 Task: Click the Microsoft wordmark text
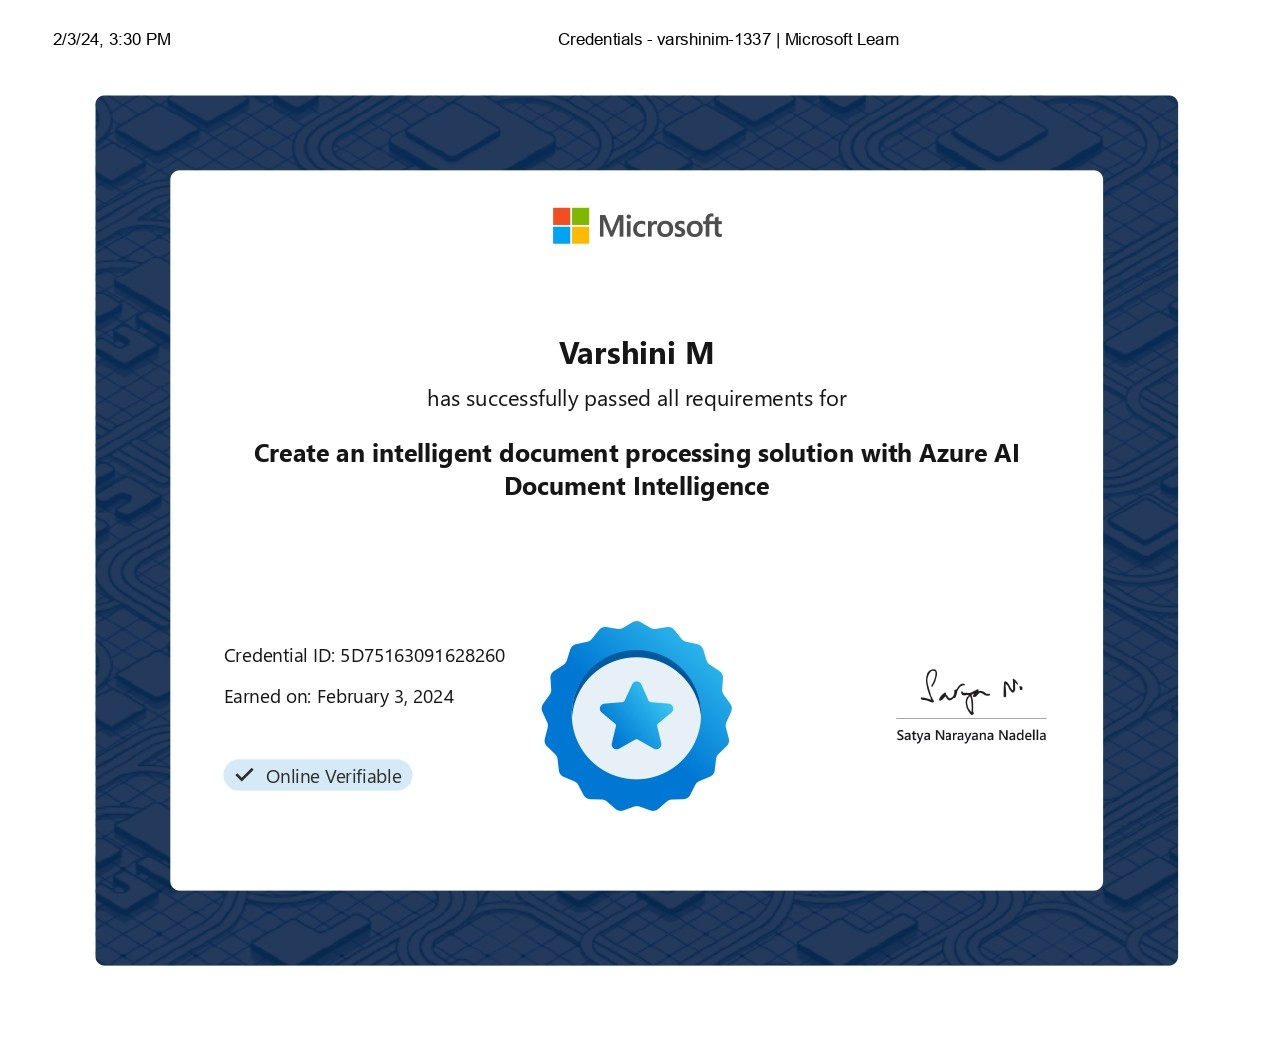(660, 226)
